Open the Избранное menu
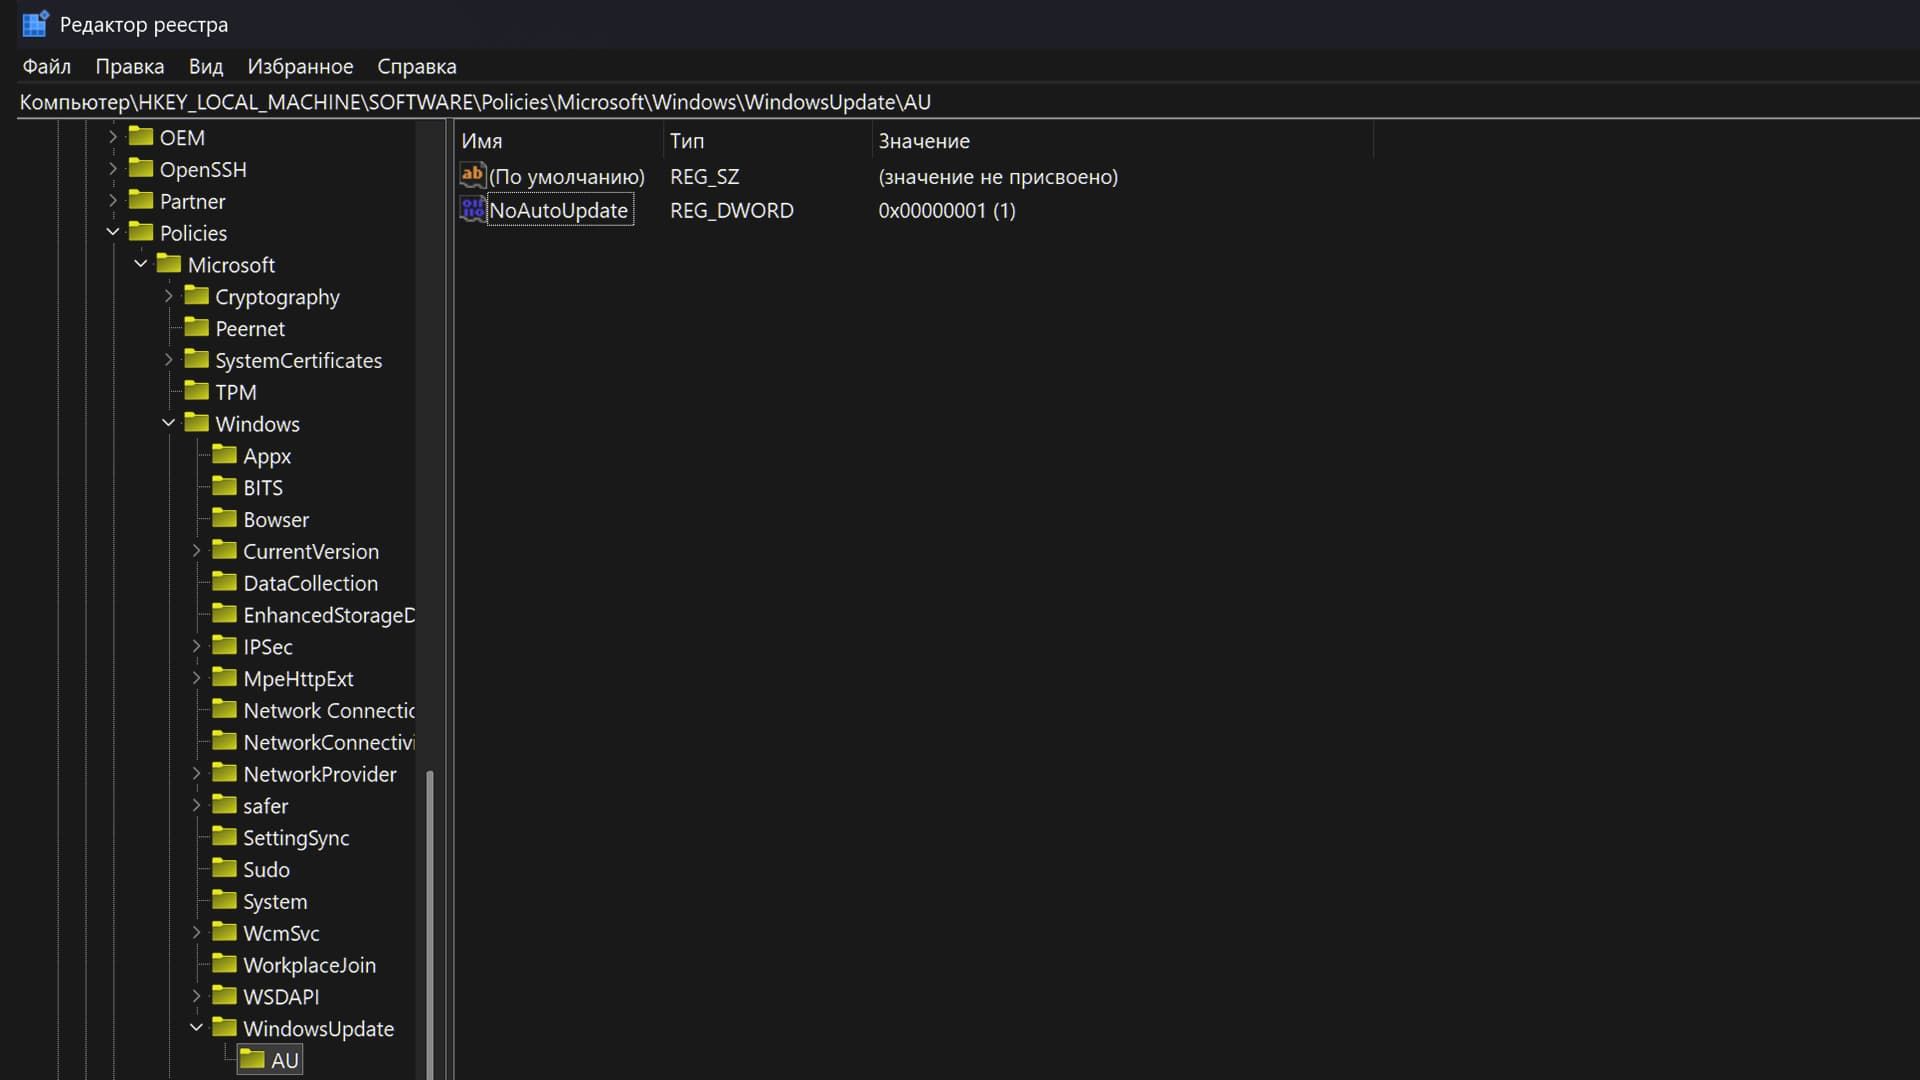 [x=300, y=66]
